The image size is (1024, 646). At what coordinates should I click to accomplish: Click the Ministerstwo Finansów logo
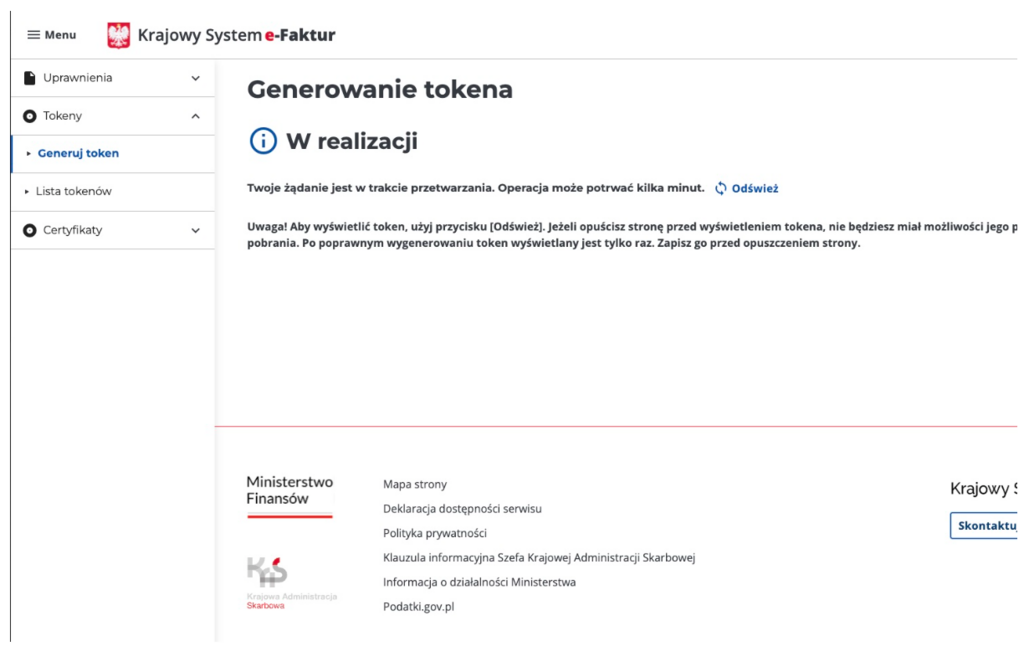point(289,492)
